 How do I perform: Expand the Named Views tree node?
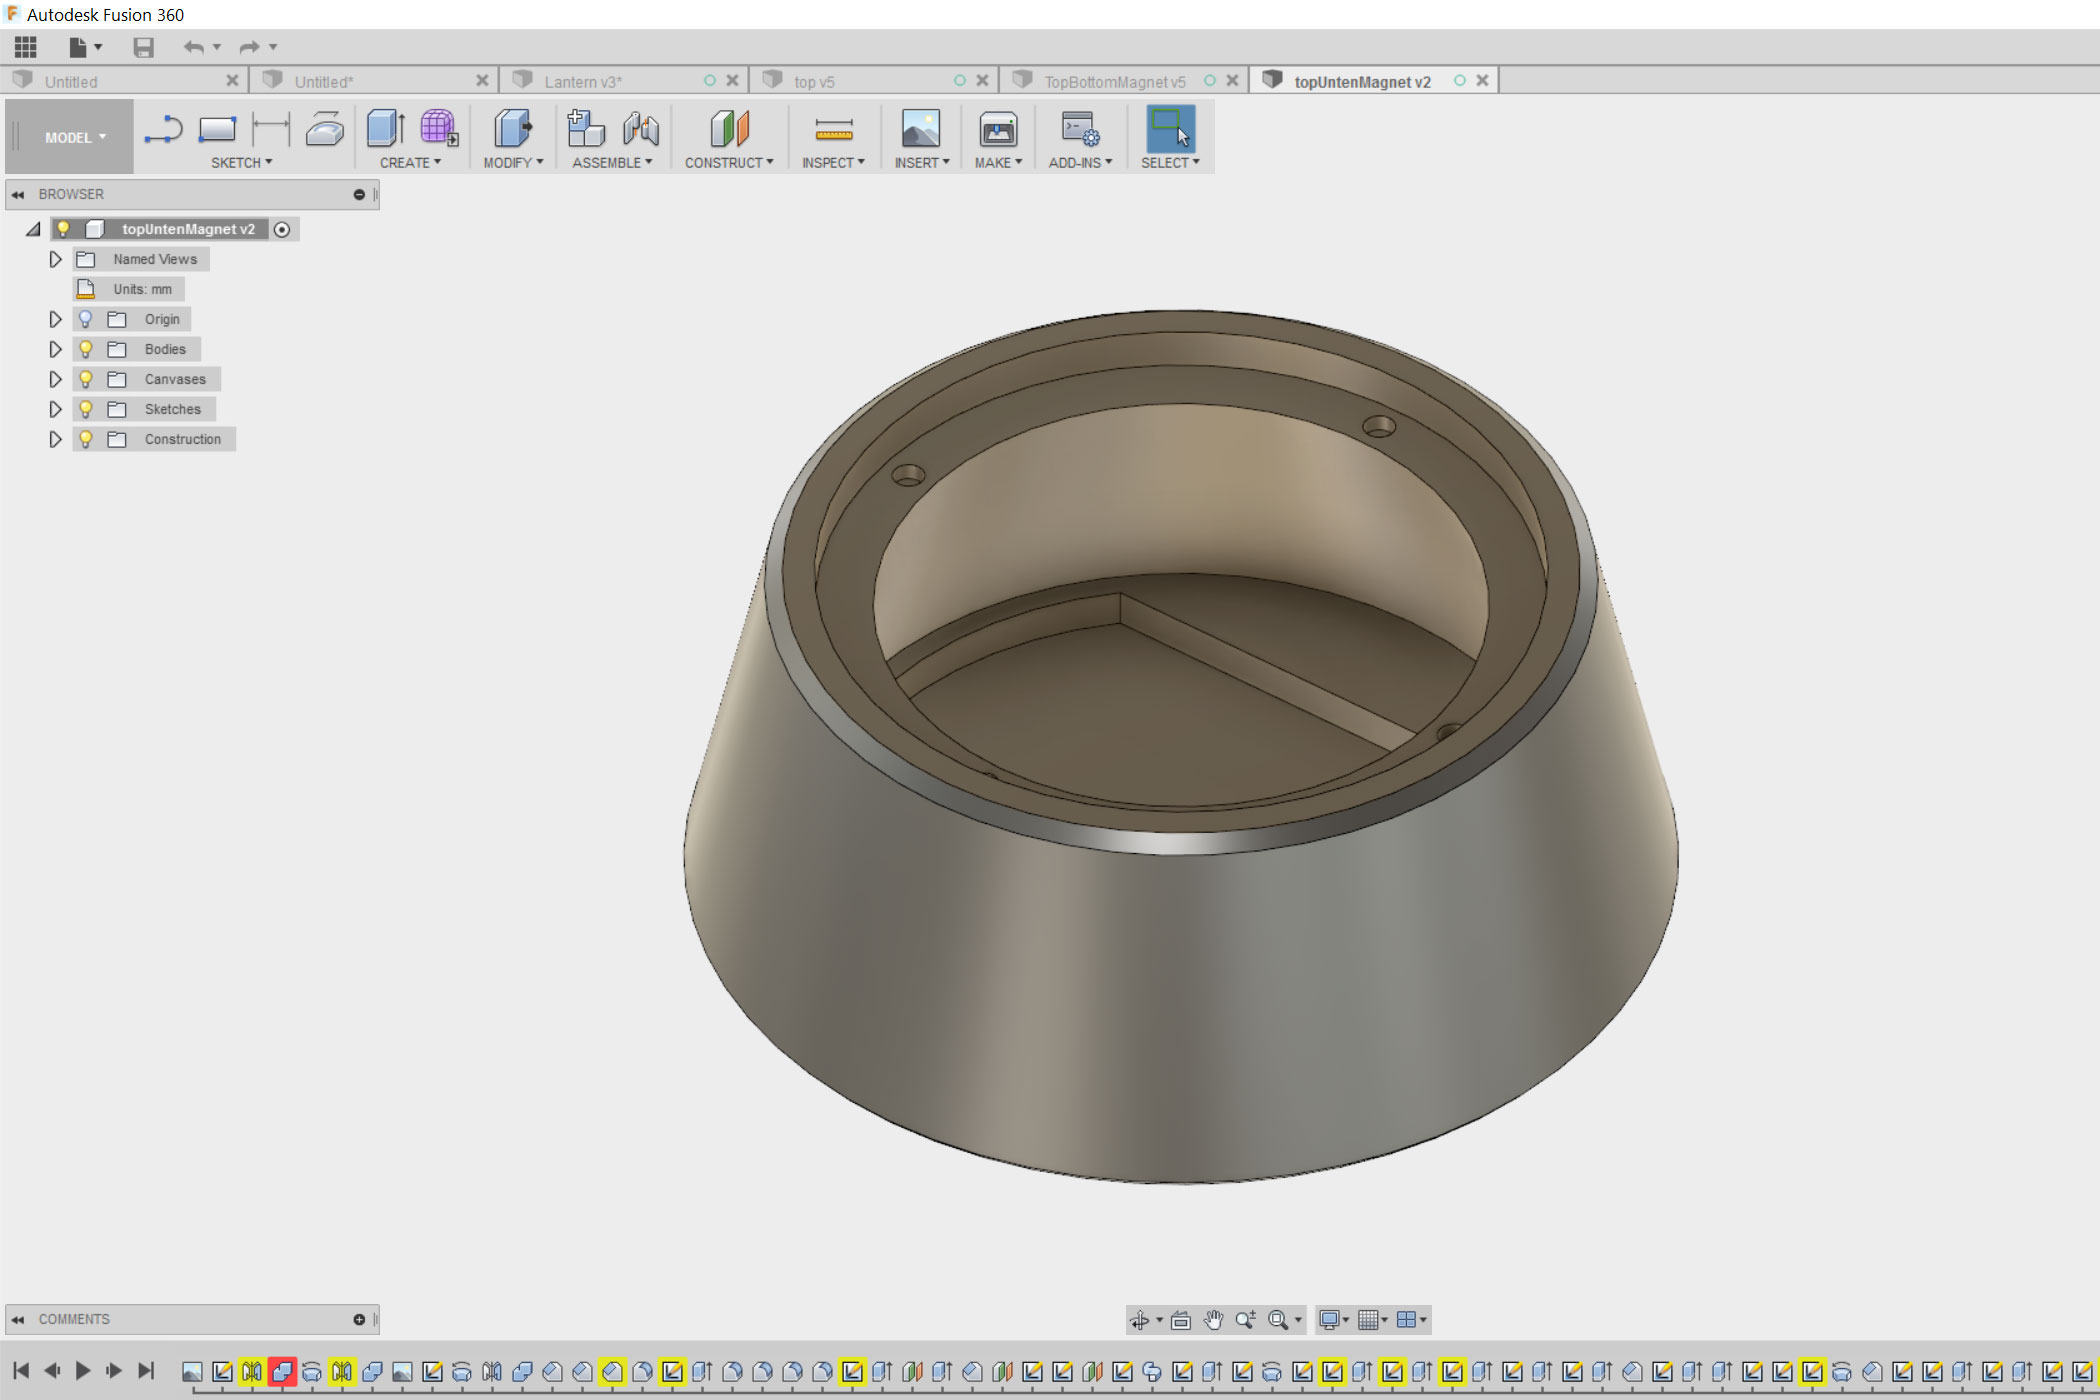click(x=56, y=259)
